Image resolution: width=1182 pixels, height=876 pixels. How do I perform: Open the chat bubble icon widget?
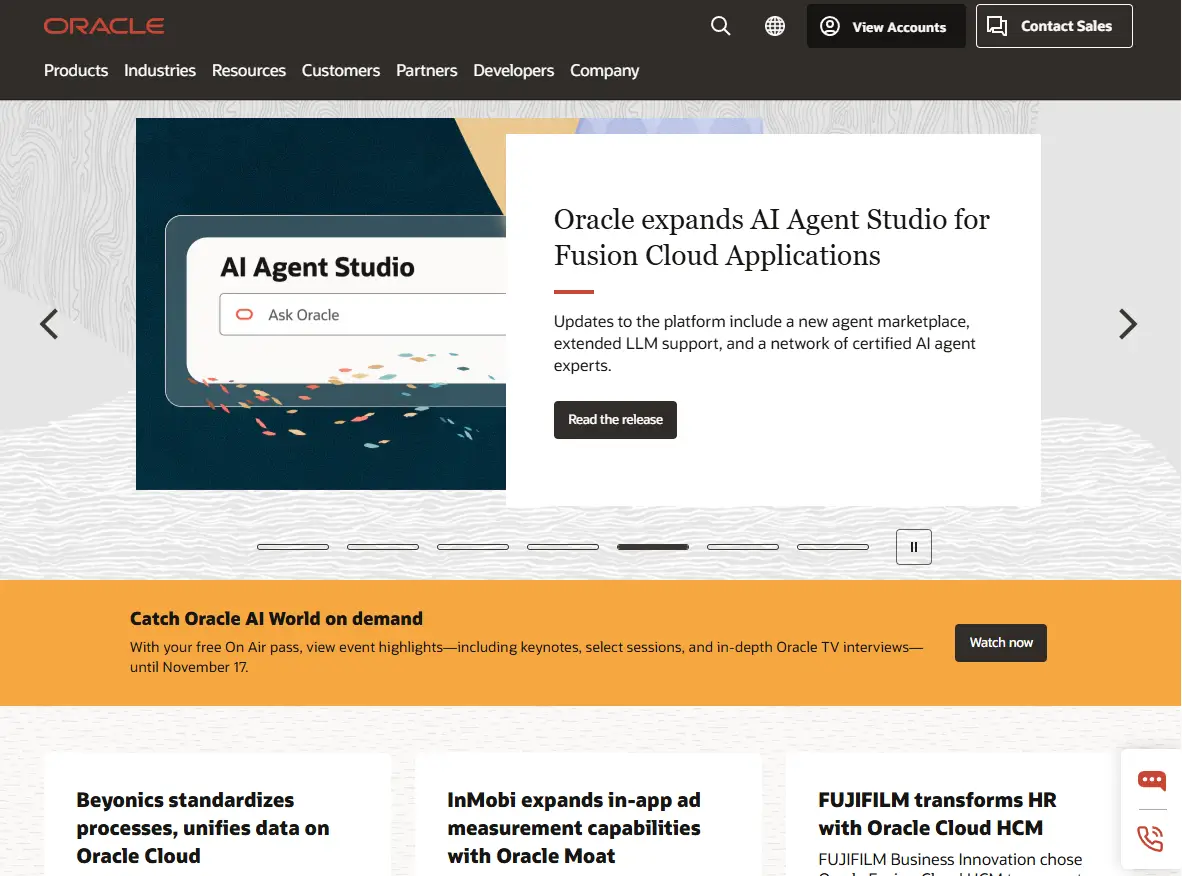click(x=1151, y=781)
